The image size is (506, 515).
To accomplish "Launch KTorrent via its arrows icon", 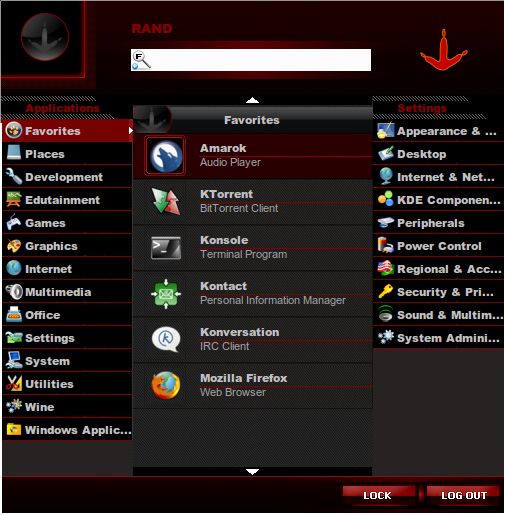I will 166,201.
